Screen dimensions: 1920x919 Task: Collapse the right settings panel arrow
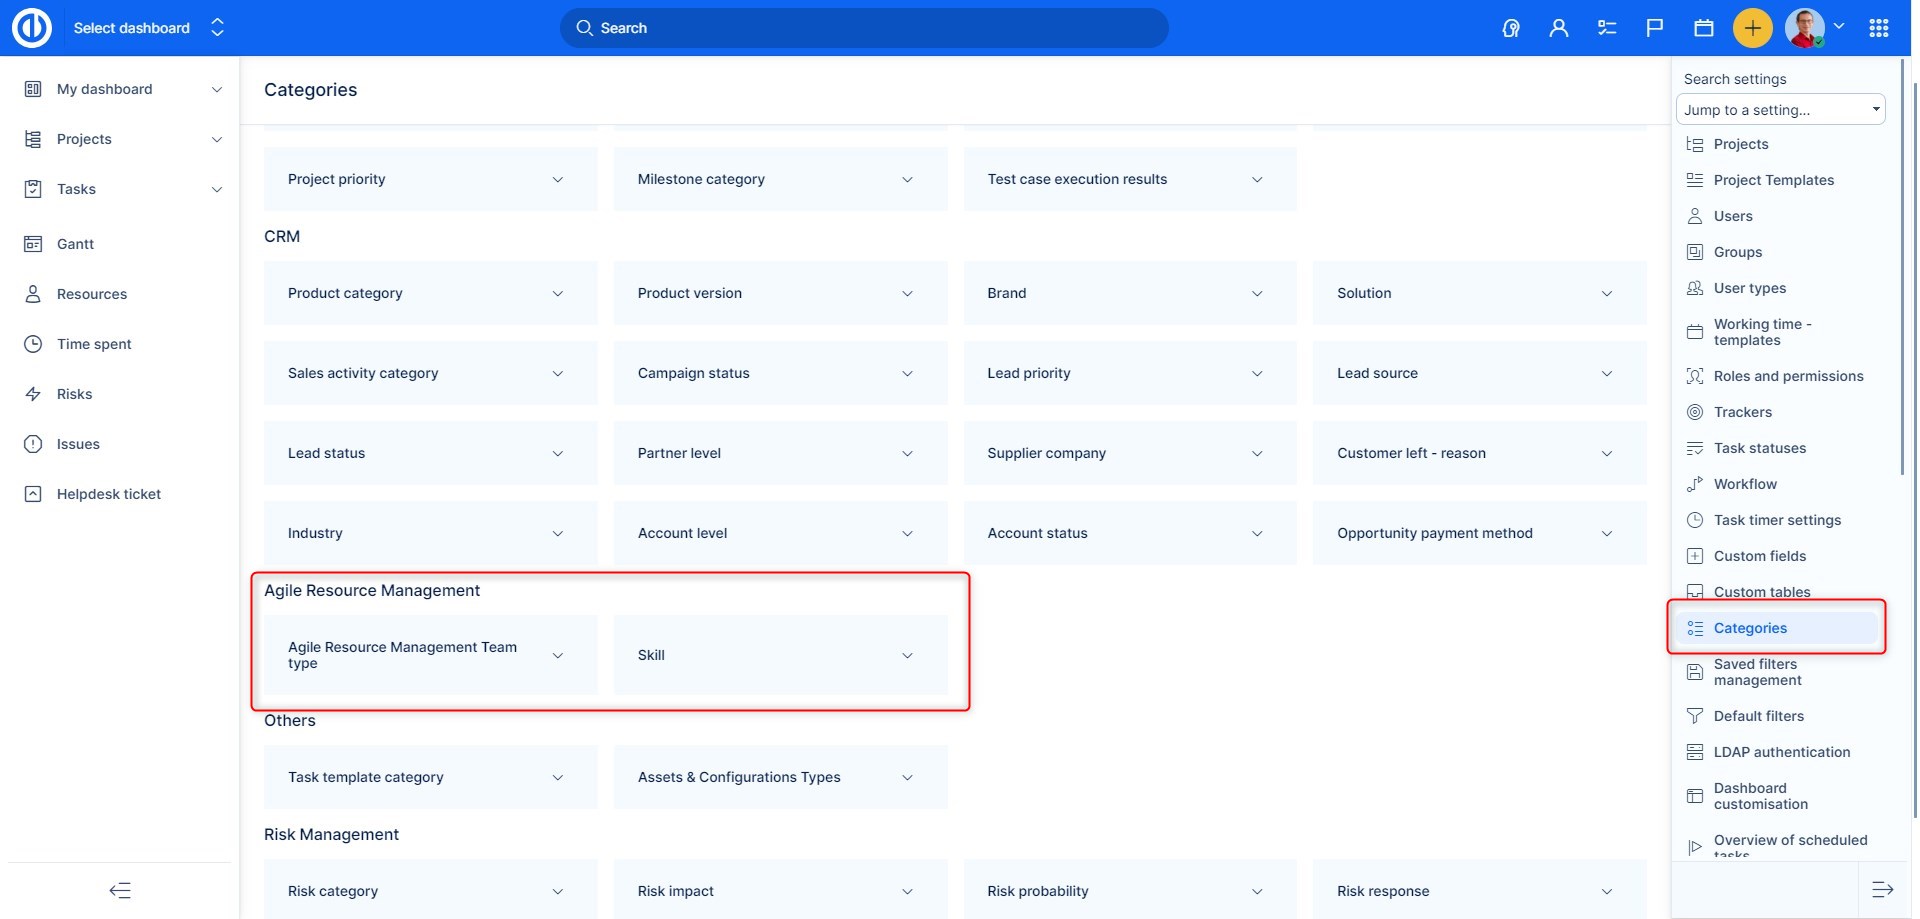coord(1882,889)
